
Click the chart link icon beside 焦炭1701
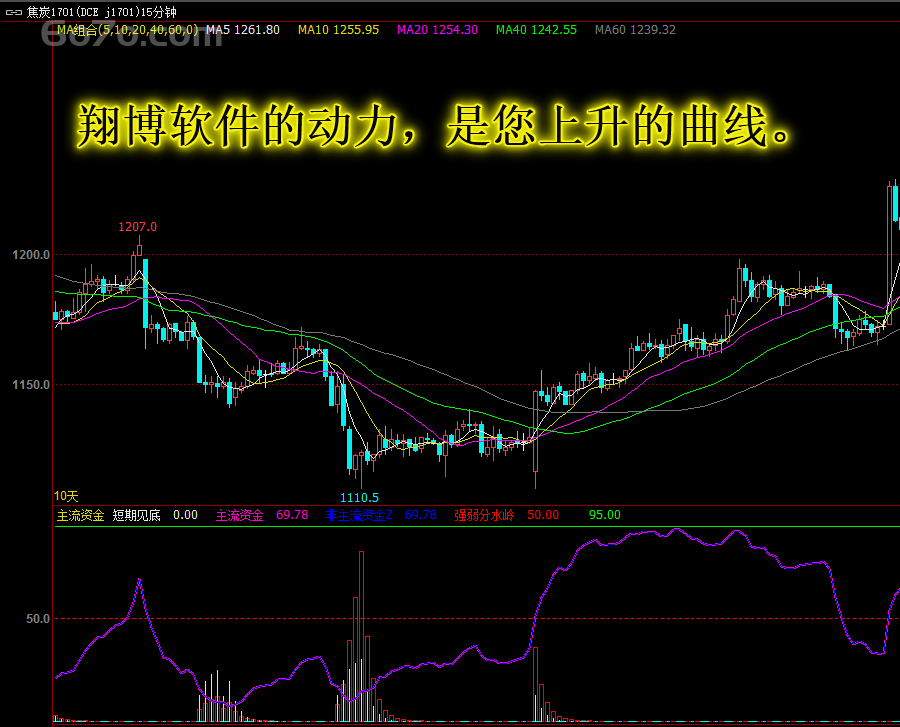click(x=13, y=12)
